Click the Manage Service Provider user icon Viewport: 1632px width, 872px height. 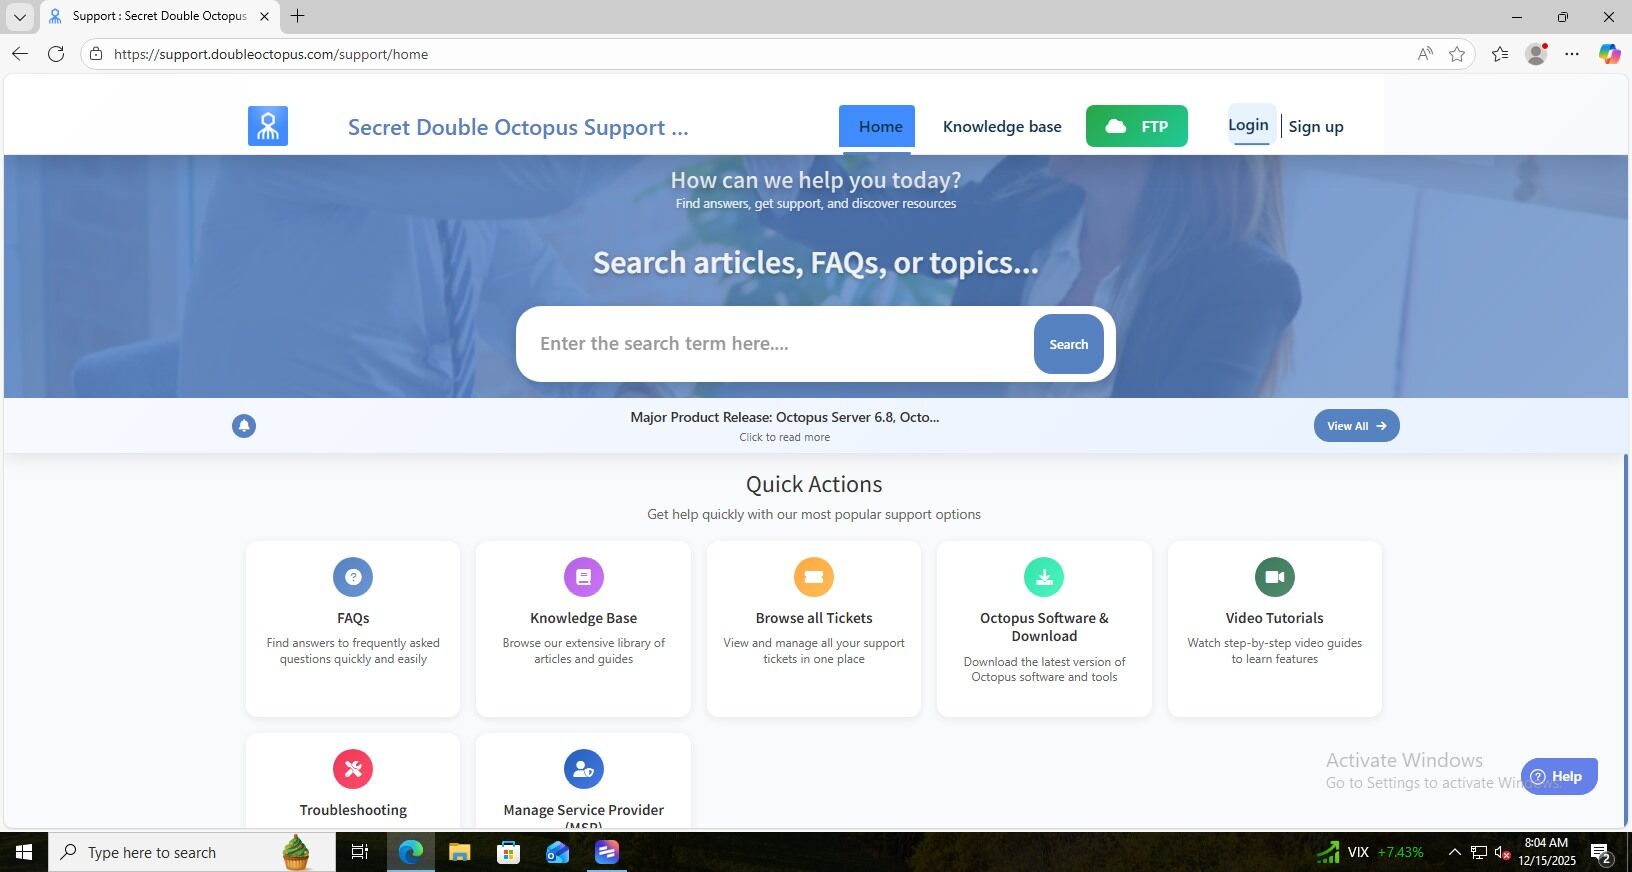point(584,769)
